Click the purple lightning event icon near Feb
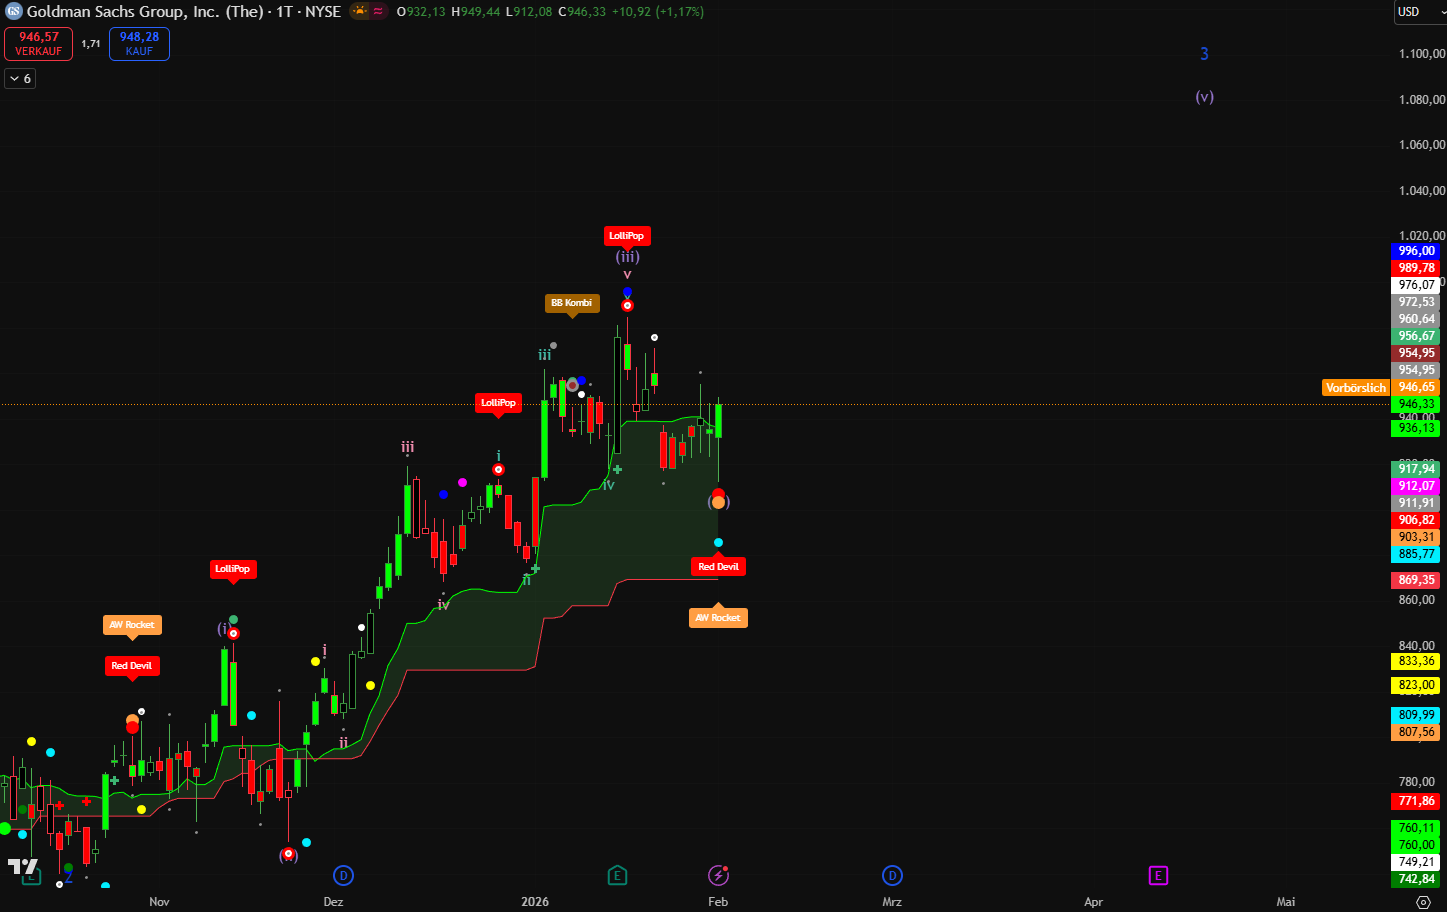The height and width of the screenshot is (912, 1447). [718, 876]
